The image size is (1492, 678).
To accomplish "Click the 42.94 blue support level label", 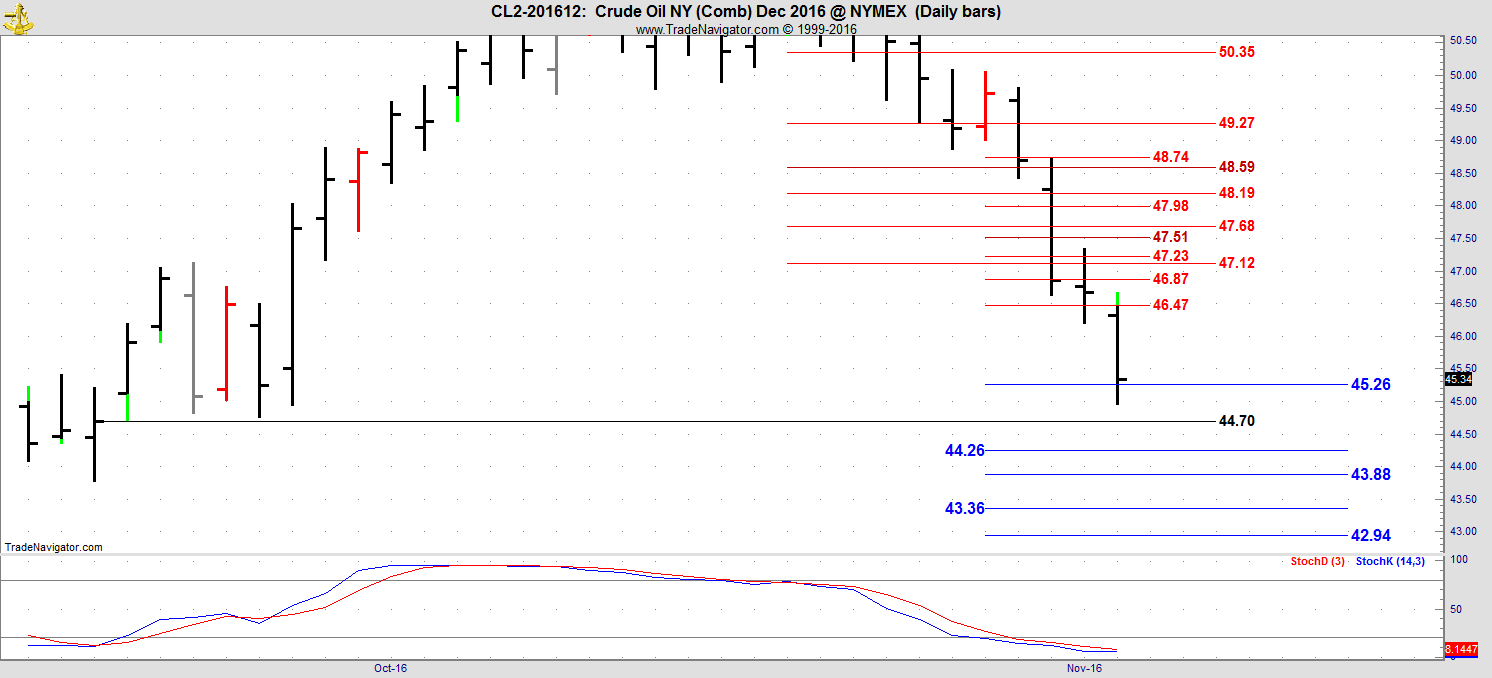I will [1370, 535].
